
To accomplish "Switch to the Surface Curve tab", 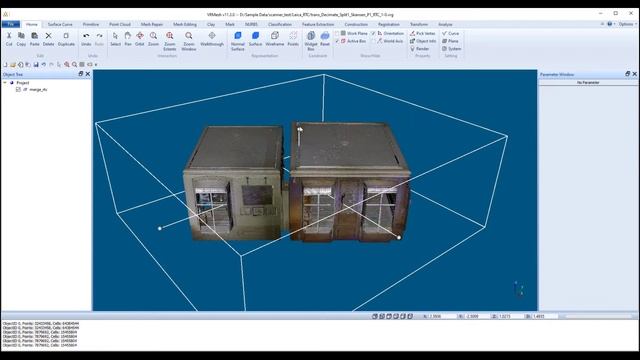I will [x=60, y=24].
